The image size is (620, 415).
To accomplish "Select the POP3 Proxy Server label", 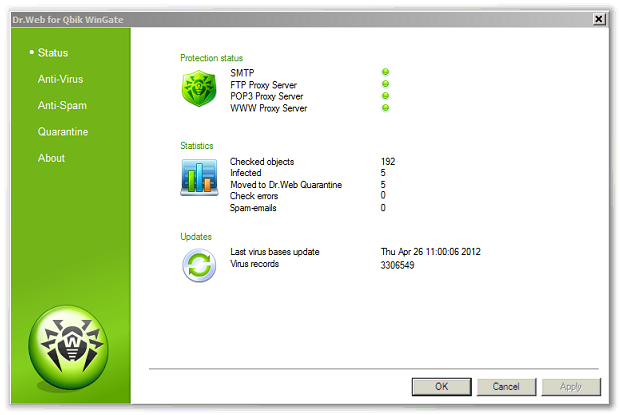I will click(267, 96).
